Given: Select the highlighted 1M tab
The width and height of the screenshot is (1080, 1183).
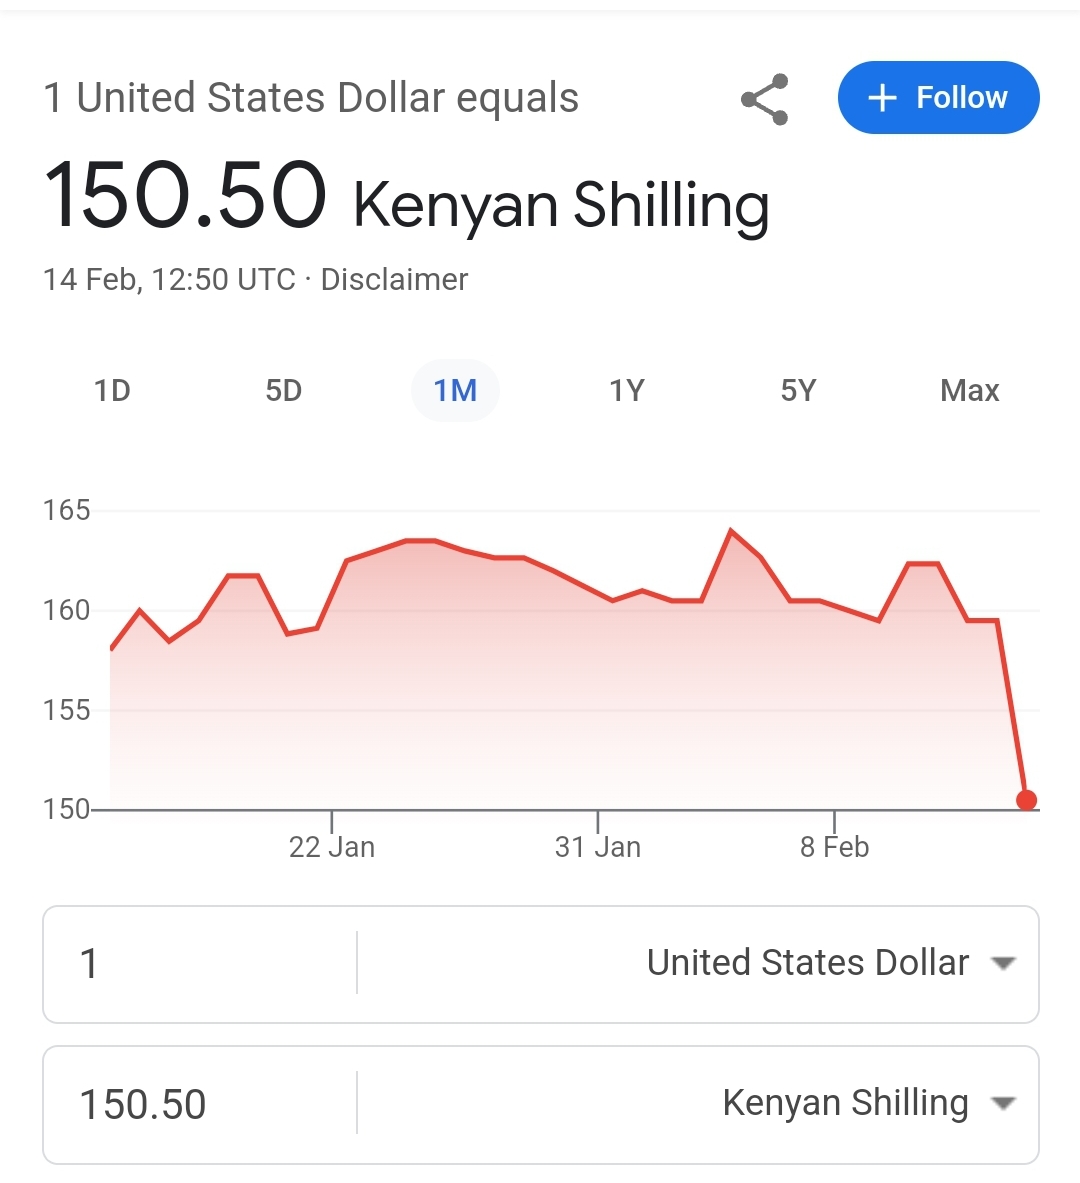Looking at the screenshot, I should [x=455, y=390].
